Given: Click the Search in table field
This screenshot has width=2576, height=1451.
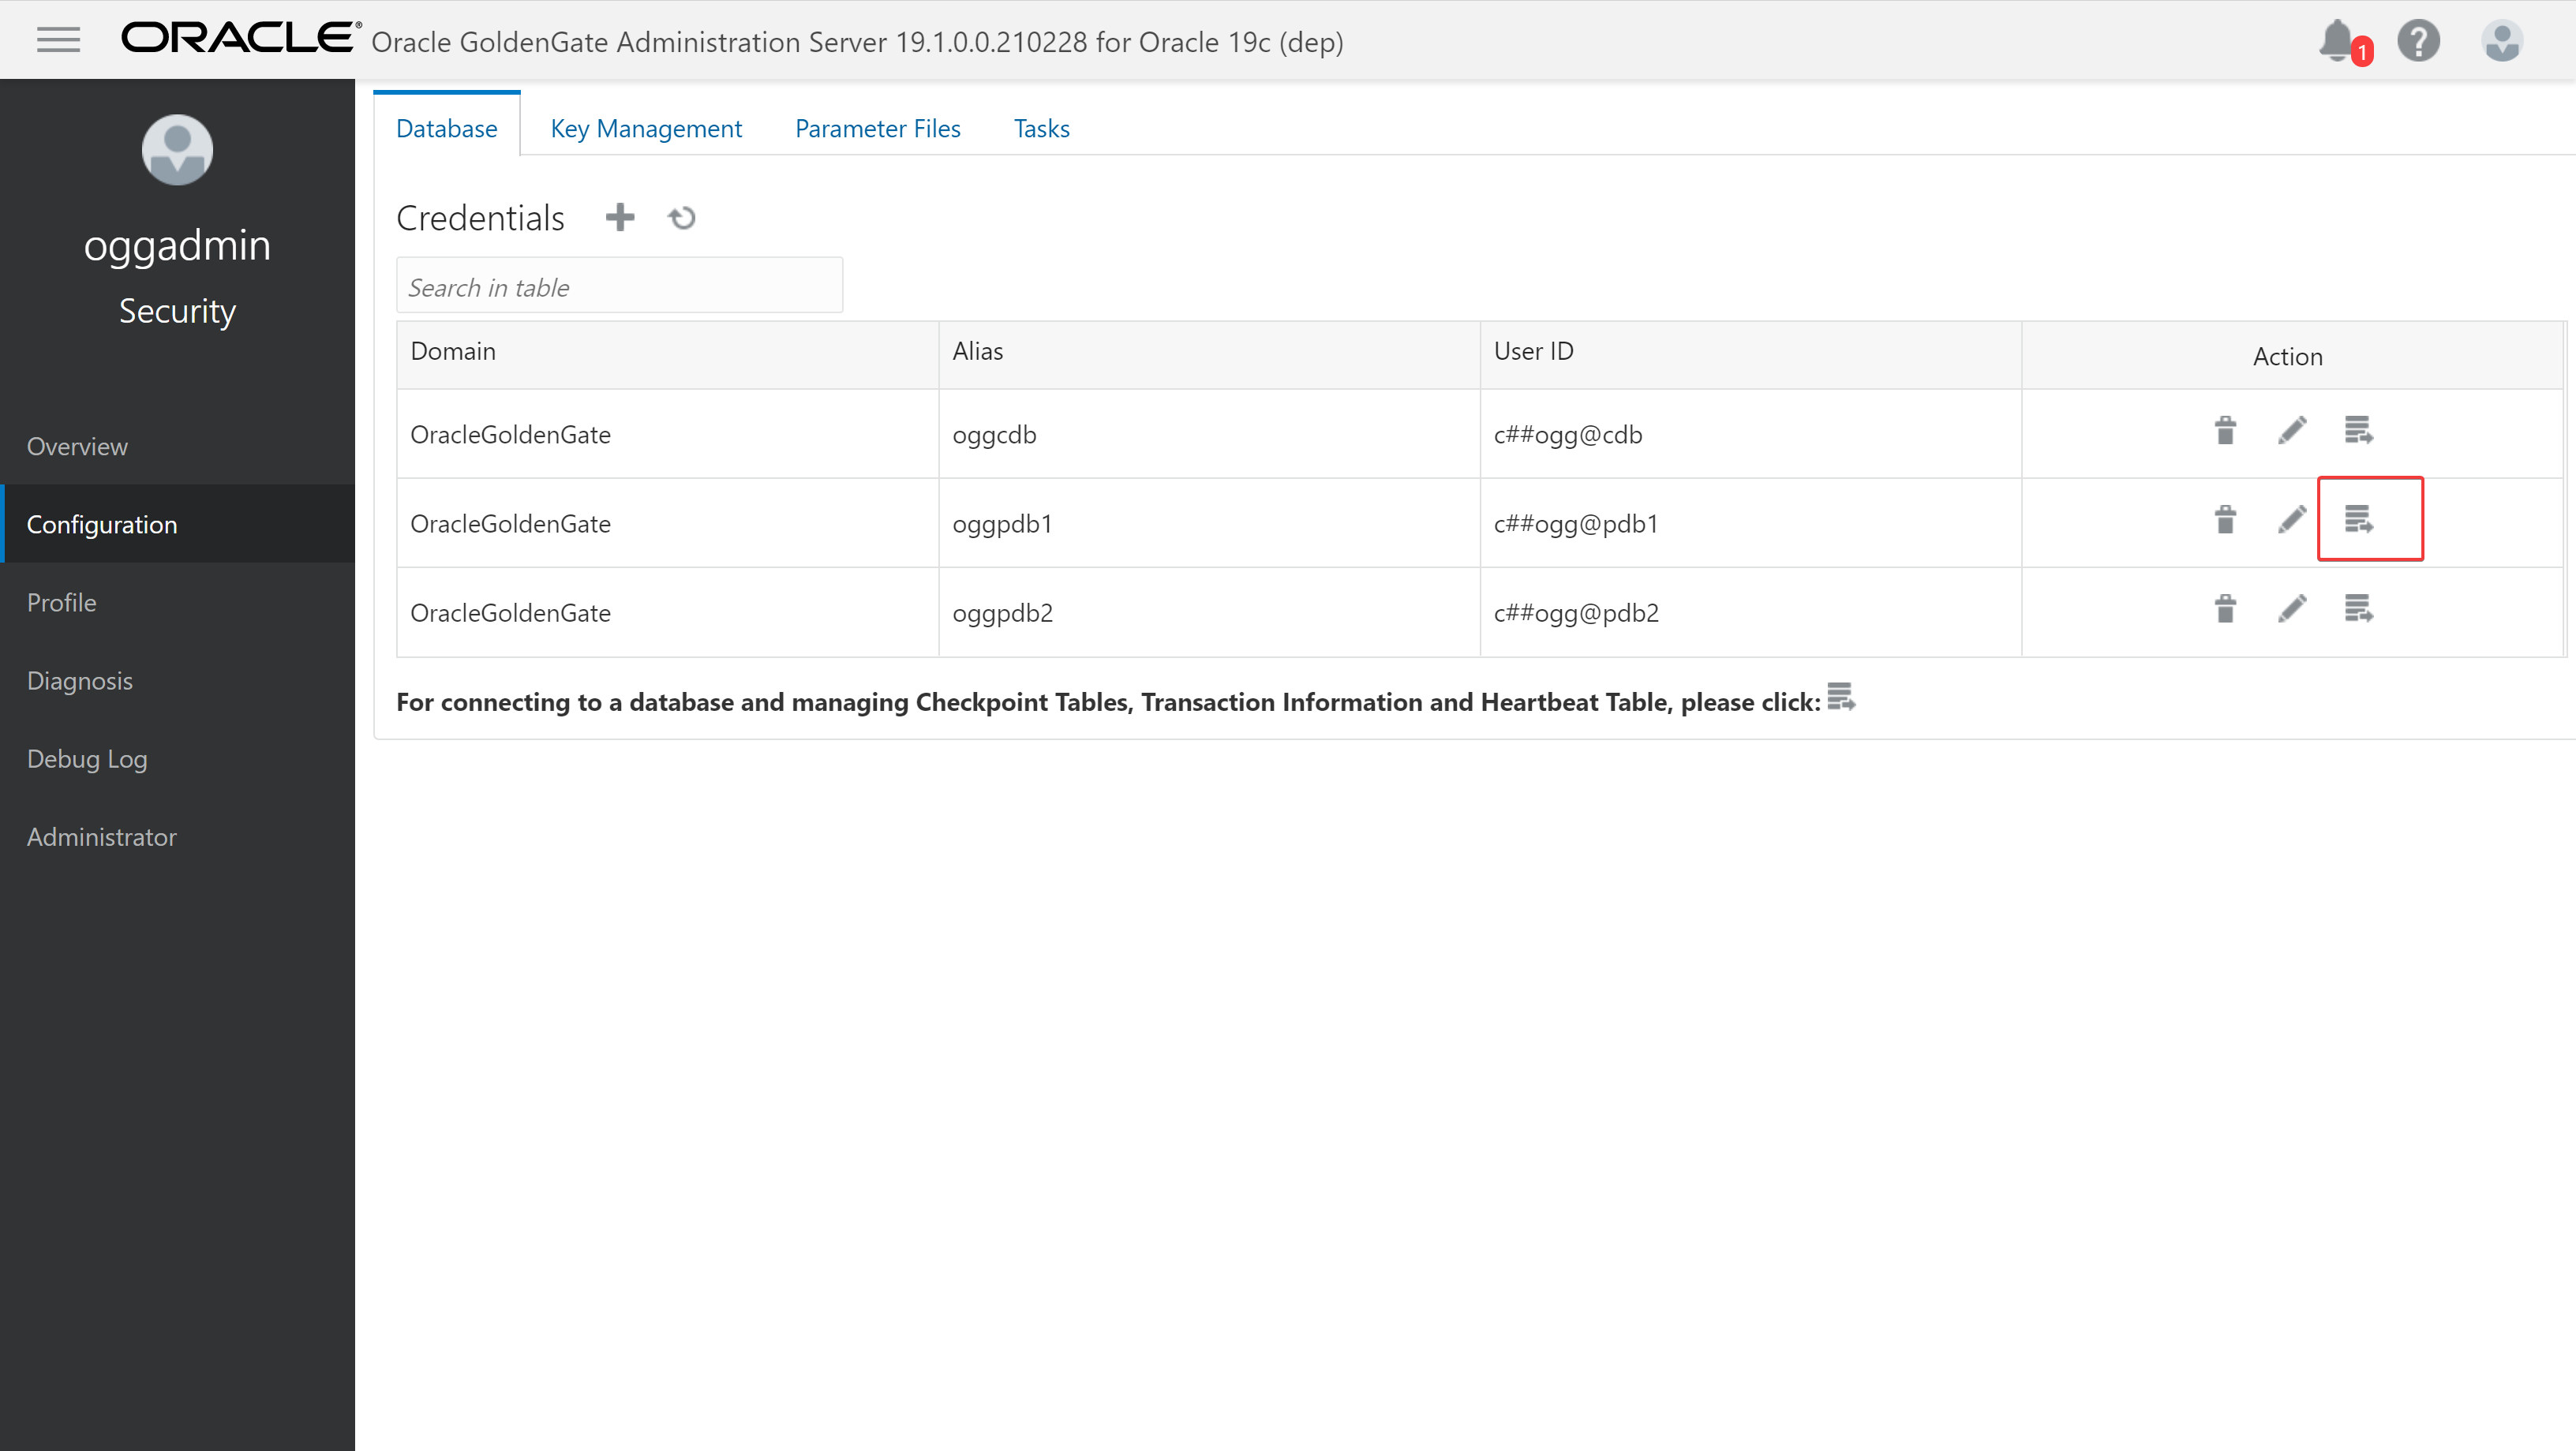Looking at the screenshot, I should click(x=619, y=287).
